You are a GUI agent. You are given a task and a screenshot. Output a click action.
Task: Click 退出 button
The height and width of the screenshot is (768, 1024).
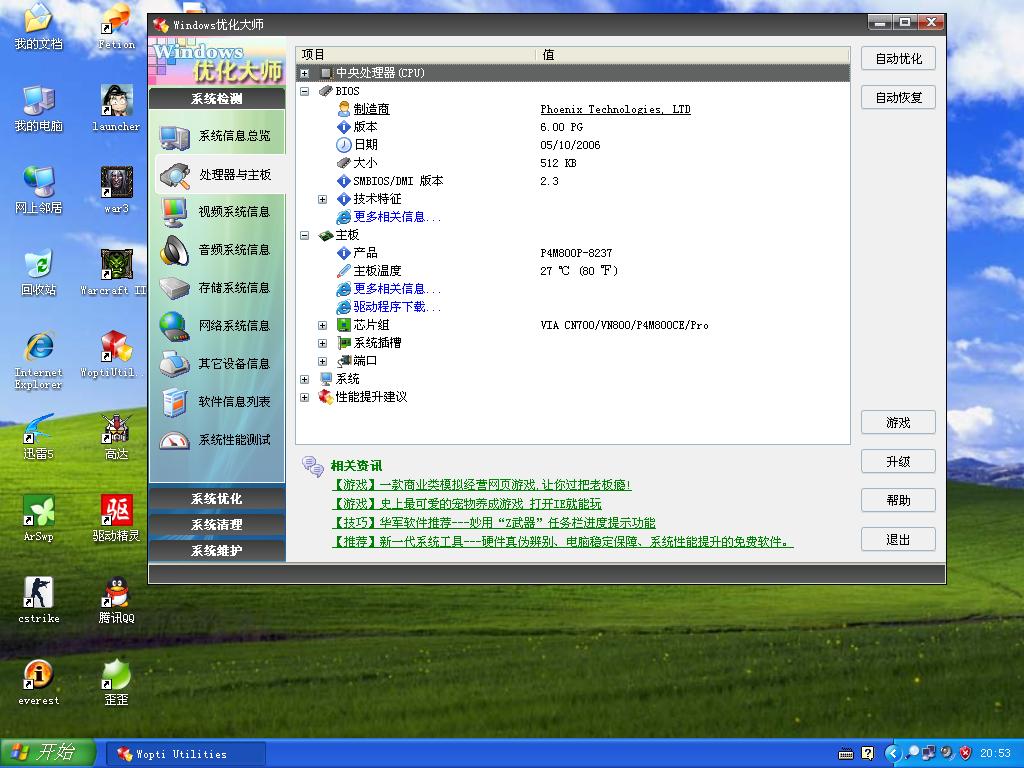pyautogui.click(x=898, y=539)
